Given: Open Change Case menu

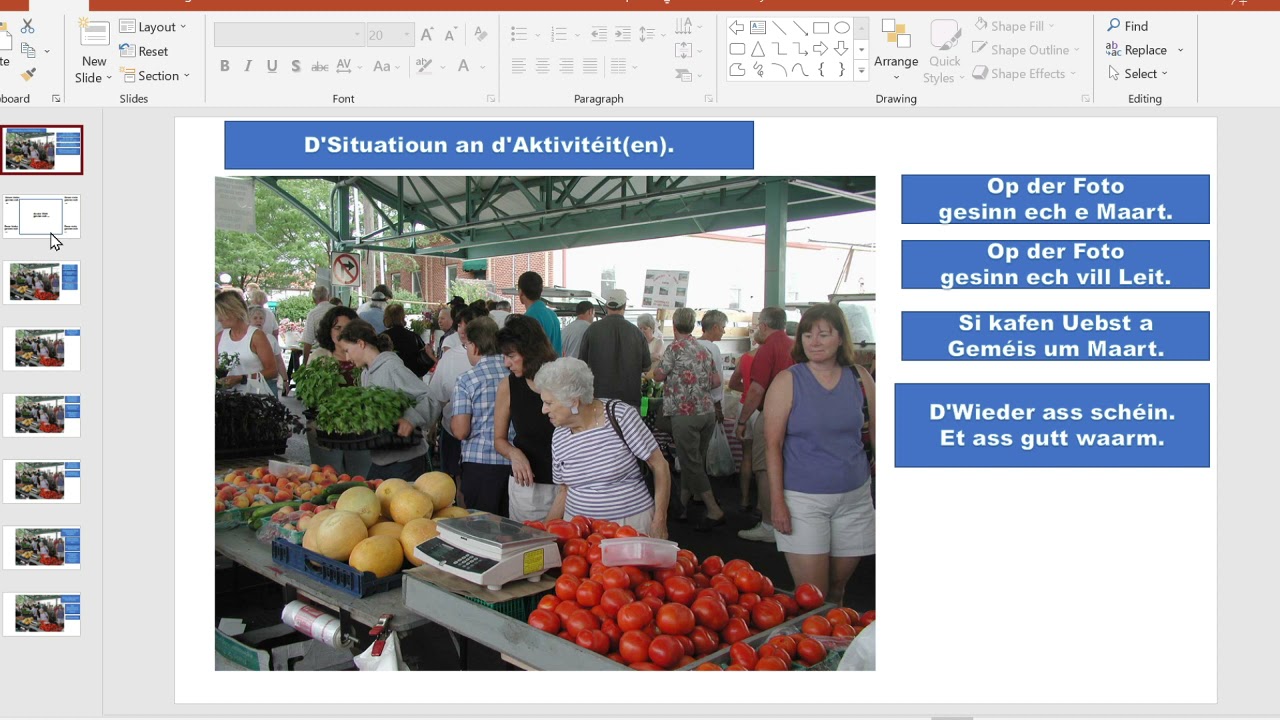Looking at the screenshot, I should coord(385,66).
